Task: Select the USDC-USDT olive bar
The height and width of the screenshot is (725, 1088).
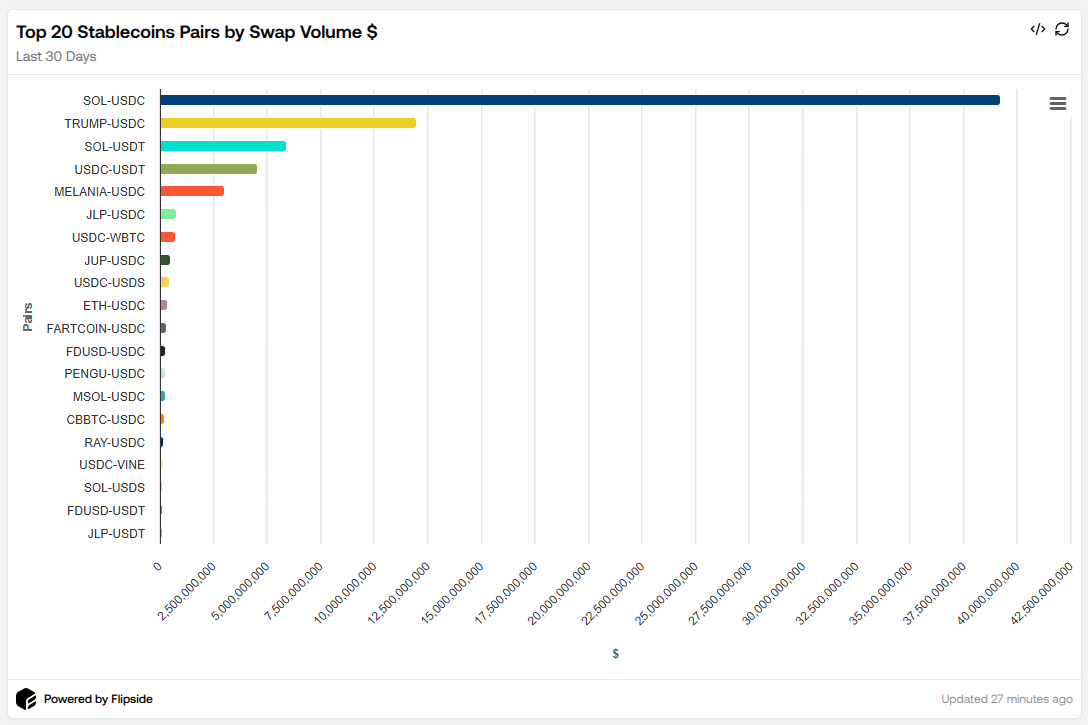Action: tap(207, 169)
